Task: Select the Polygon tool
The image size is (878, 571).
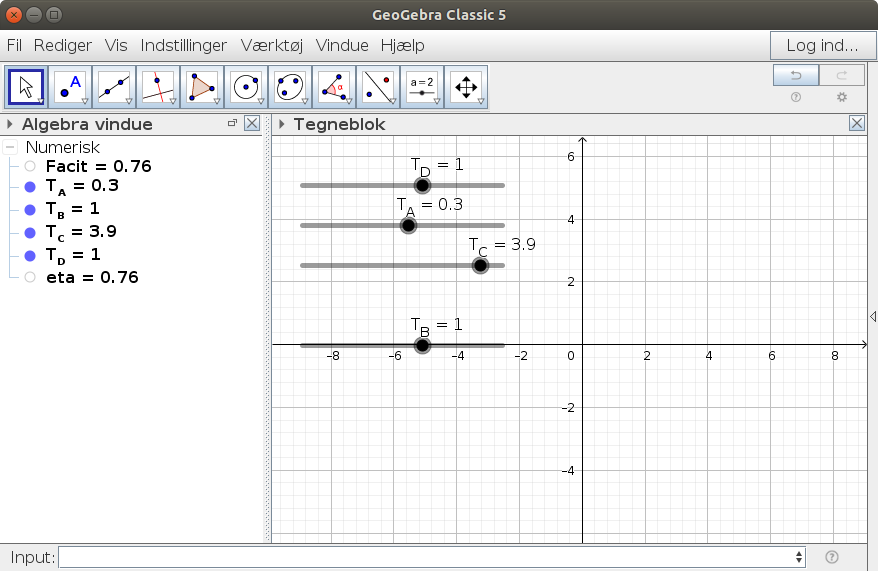Action: click(202, 87)
